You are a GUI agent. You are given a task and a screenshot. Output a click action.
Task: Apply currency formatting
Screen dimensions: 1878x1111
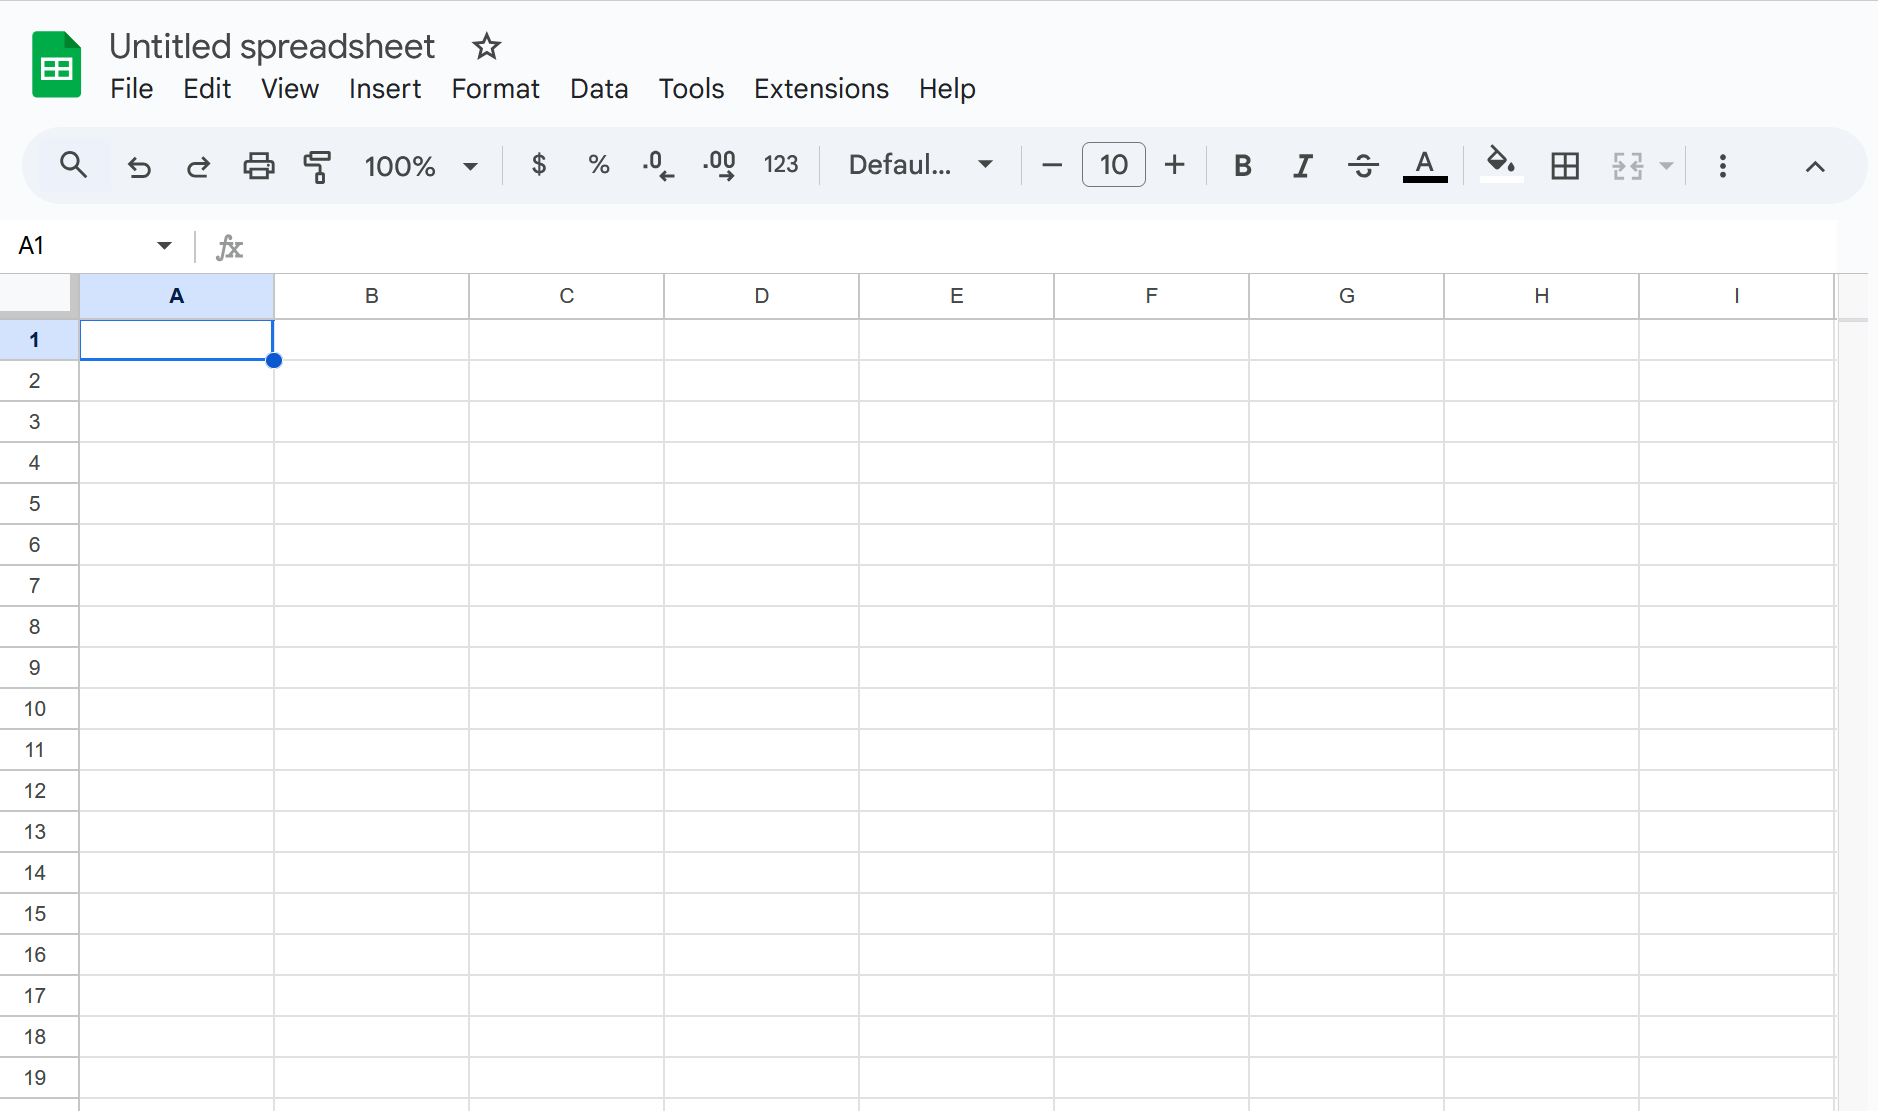coord(538,165)
